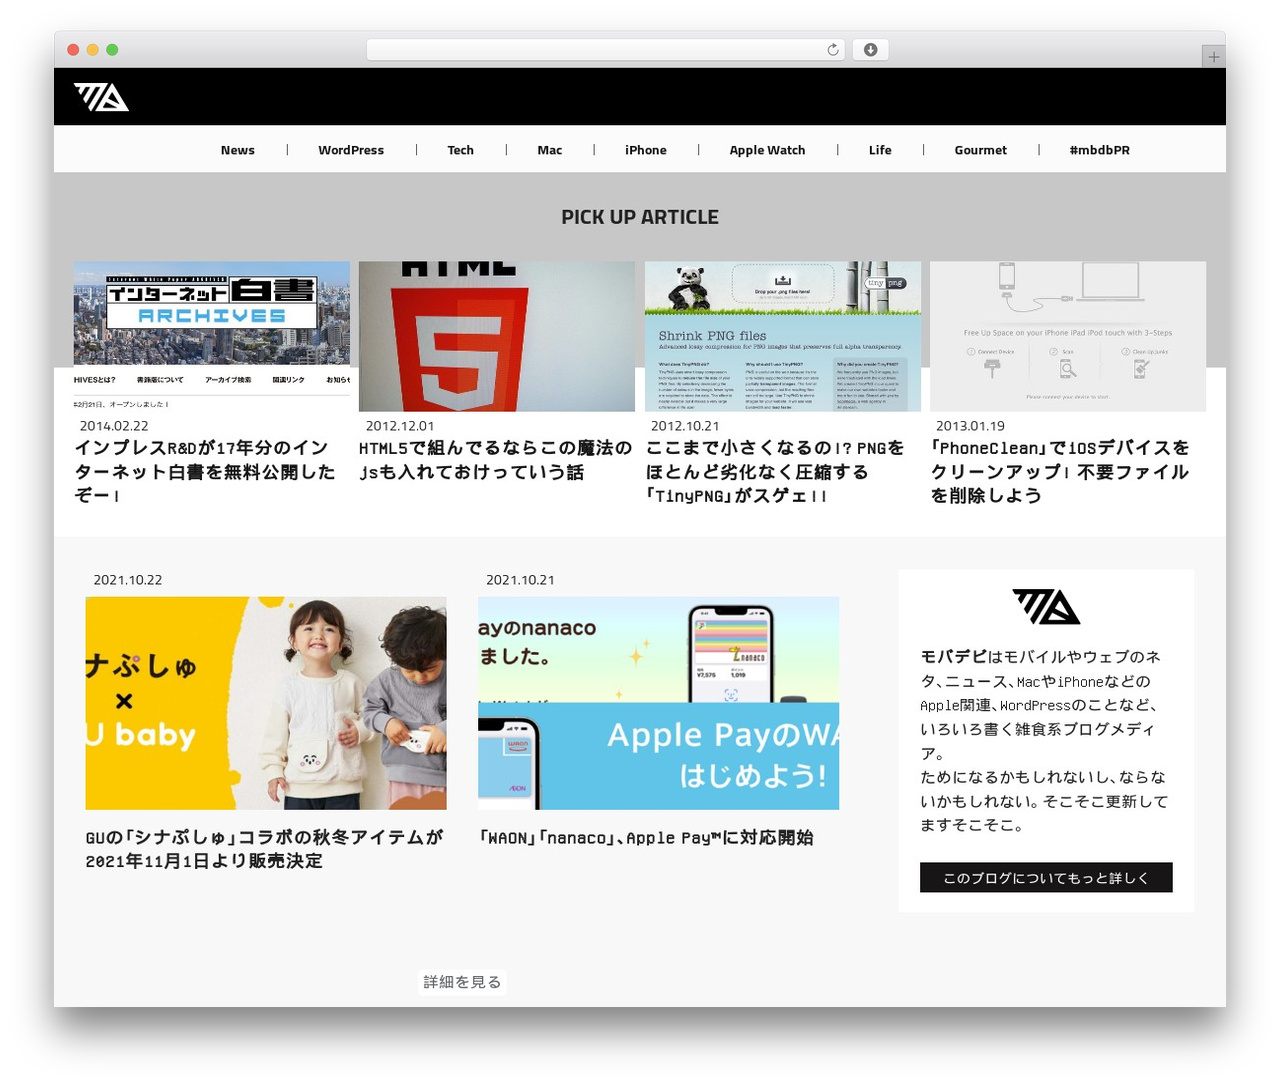
Task: Open the Mac category
Action: click(550, 150)
